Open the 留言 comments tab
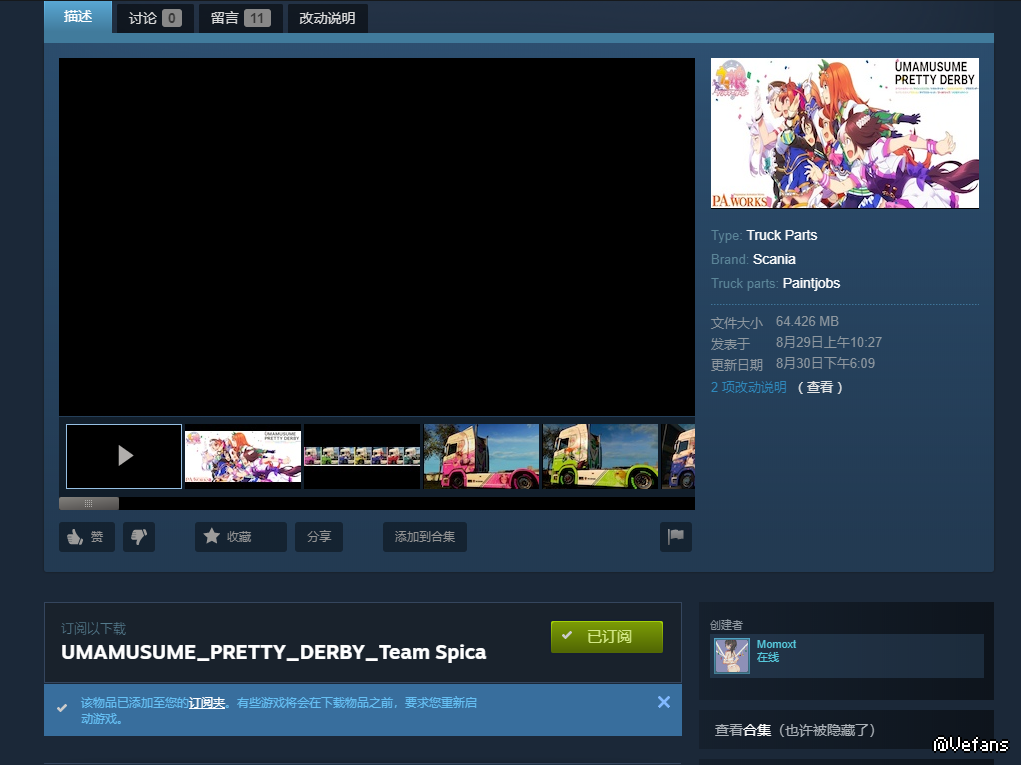 tap(240, 18)
